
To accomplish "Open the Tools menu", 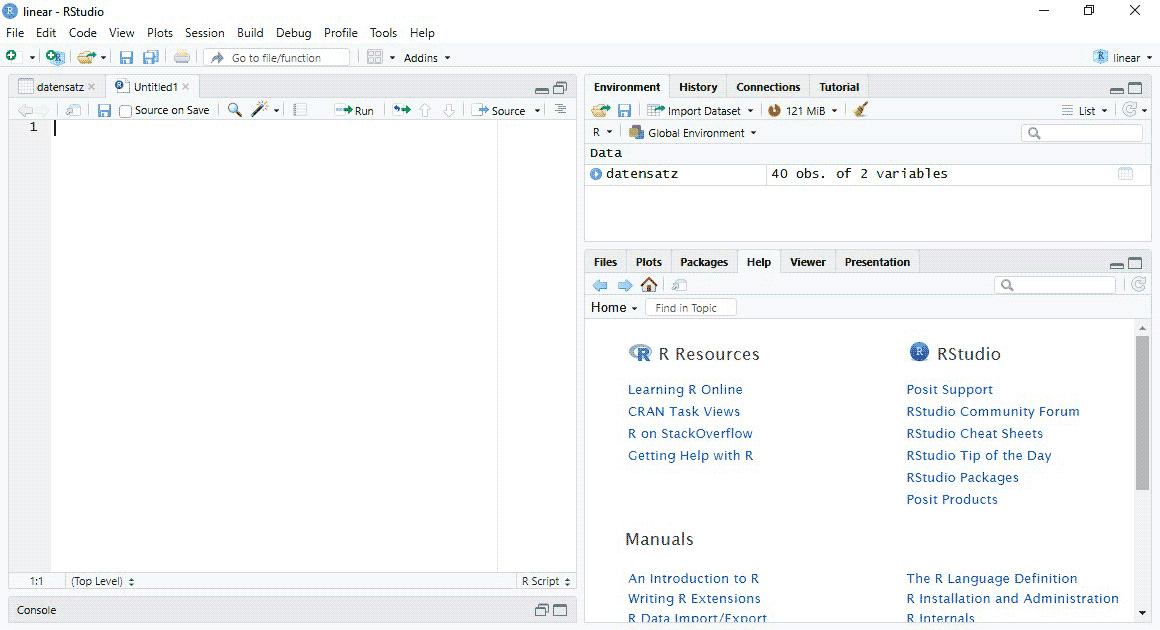I will click(383, 33).
